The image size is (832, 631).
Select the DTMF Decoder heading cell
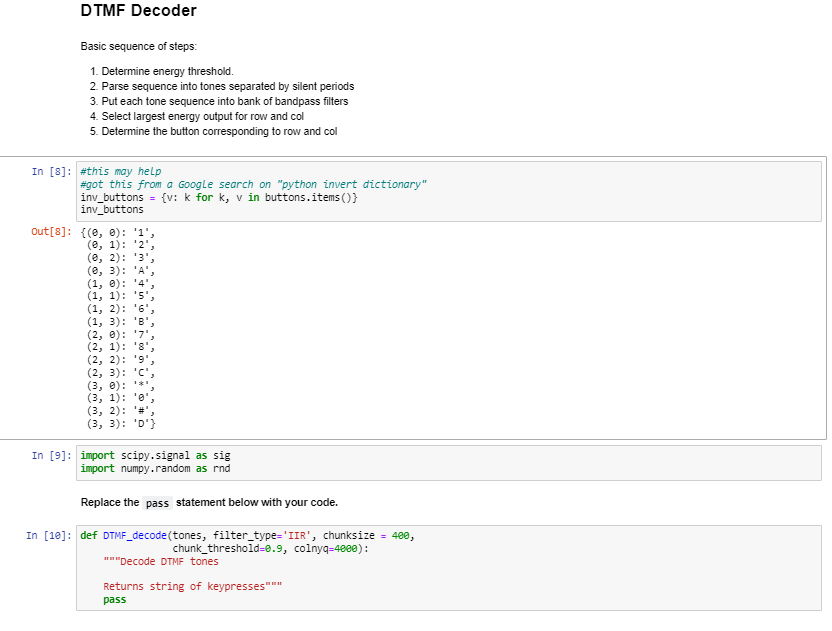pos(139,11)
